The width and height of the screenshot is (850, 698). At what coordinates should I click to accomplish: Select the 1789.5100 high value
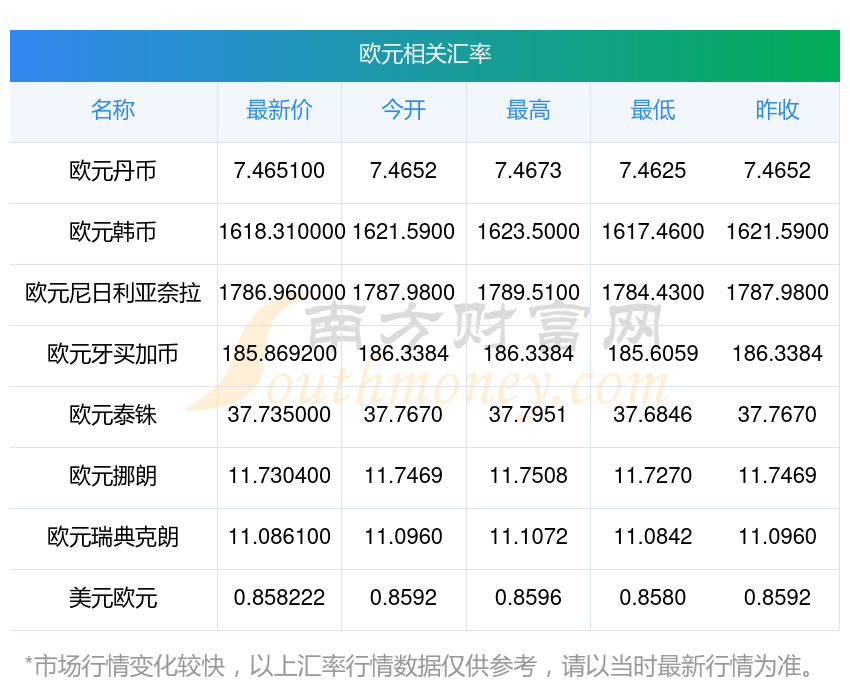[x=528, y=293]
